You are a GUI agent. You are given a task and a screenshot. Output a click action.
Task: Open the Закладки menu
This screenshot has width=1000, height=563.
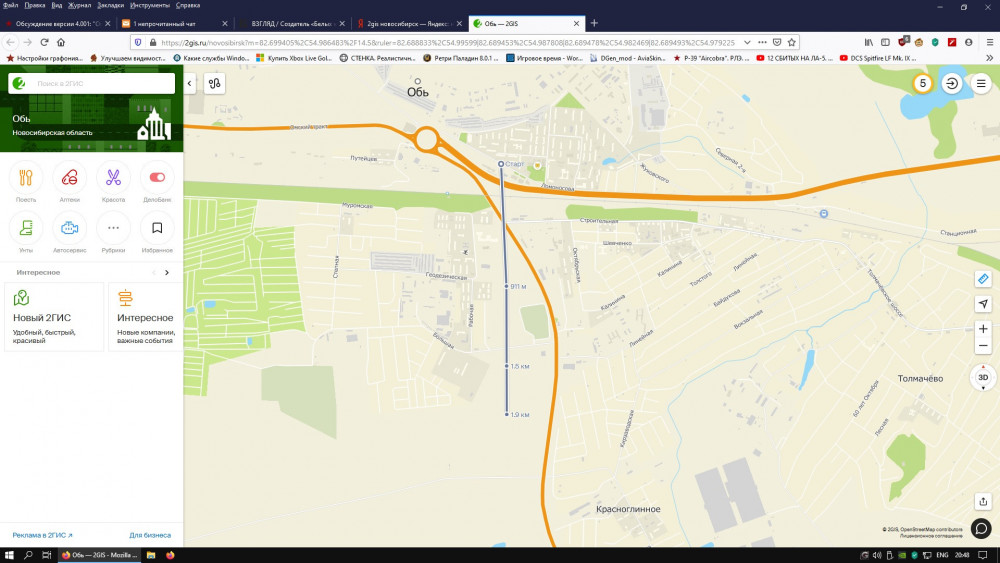point(110,5)
